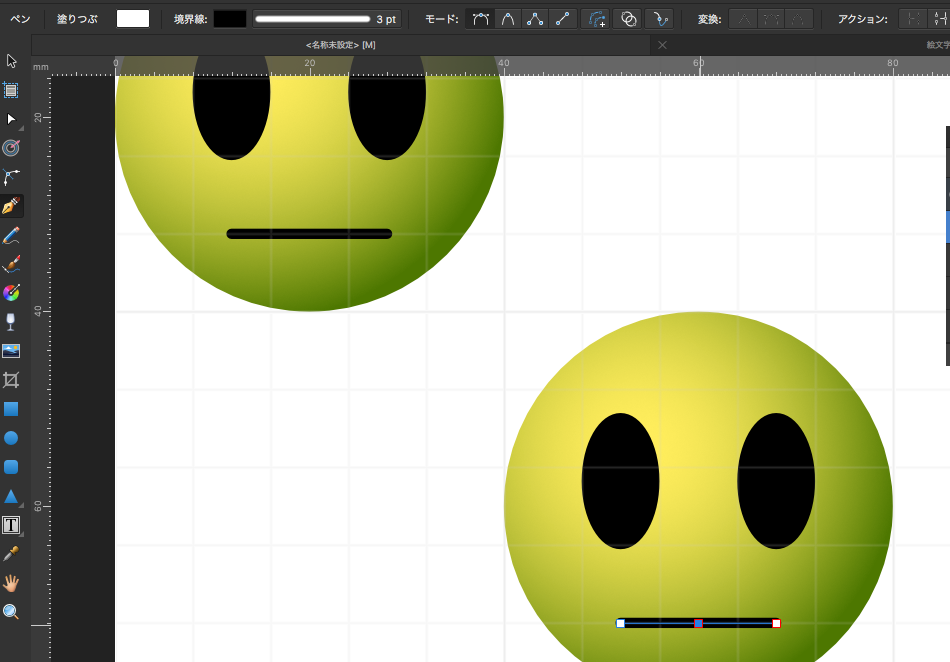Image resolution: width=950 pixels, height=662 pixels.
Task: Toggle rubber band mode option
Action: point(660,19)
